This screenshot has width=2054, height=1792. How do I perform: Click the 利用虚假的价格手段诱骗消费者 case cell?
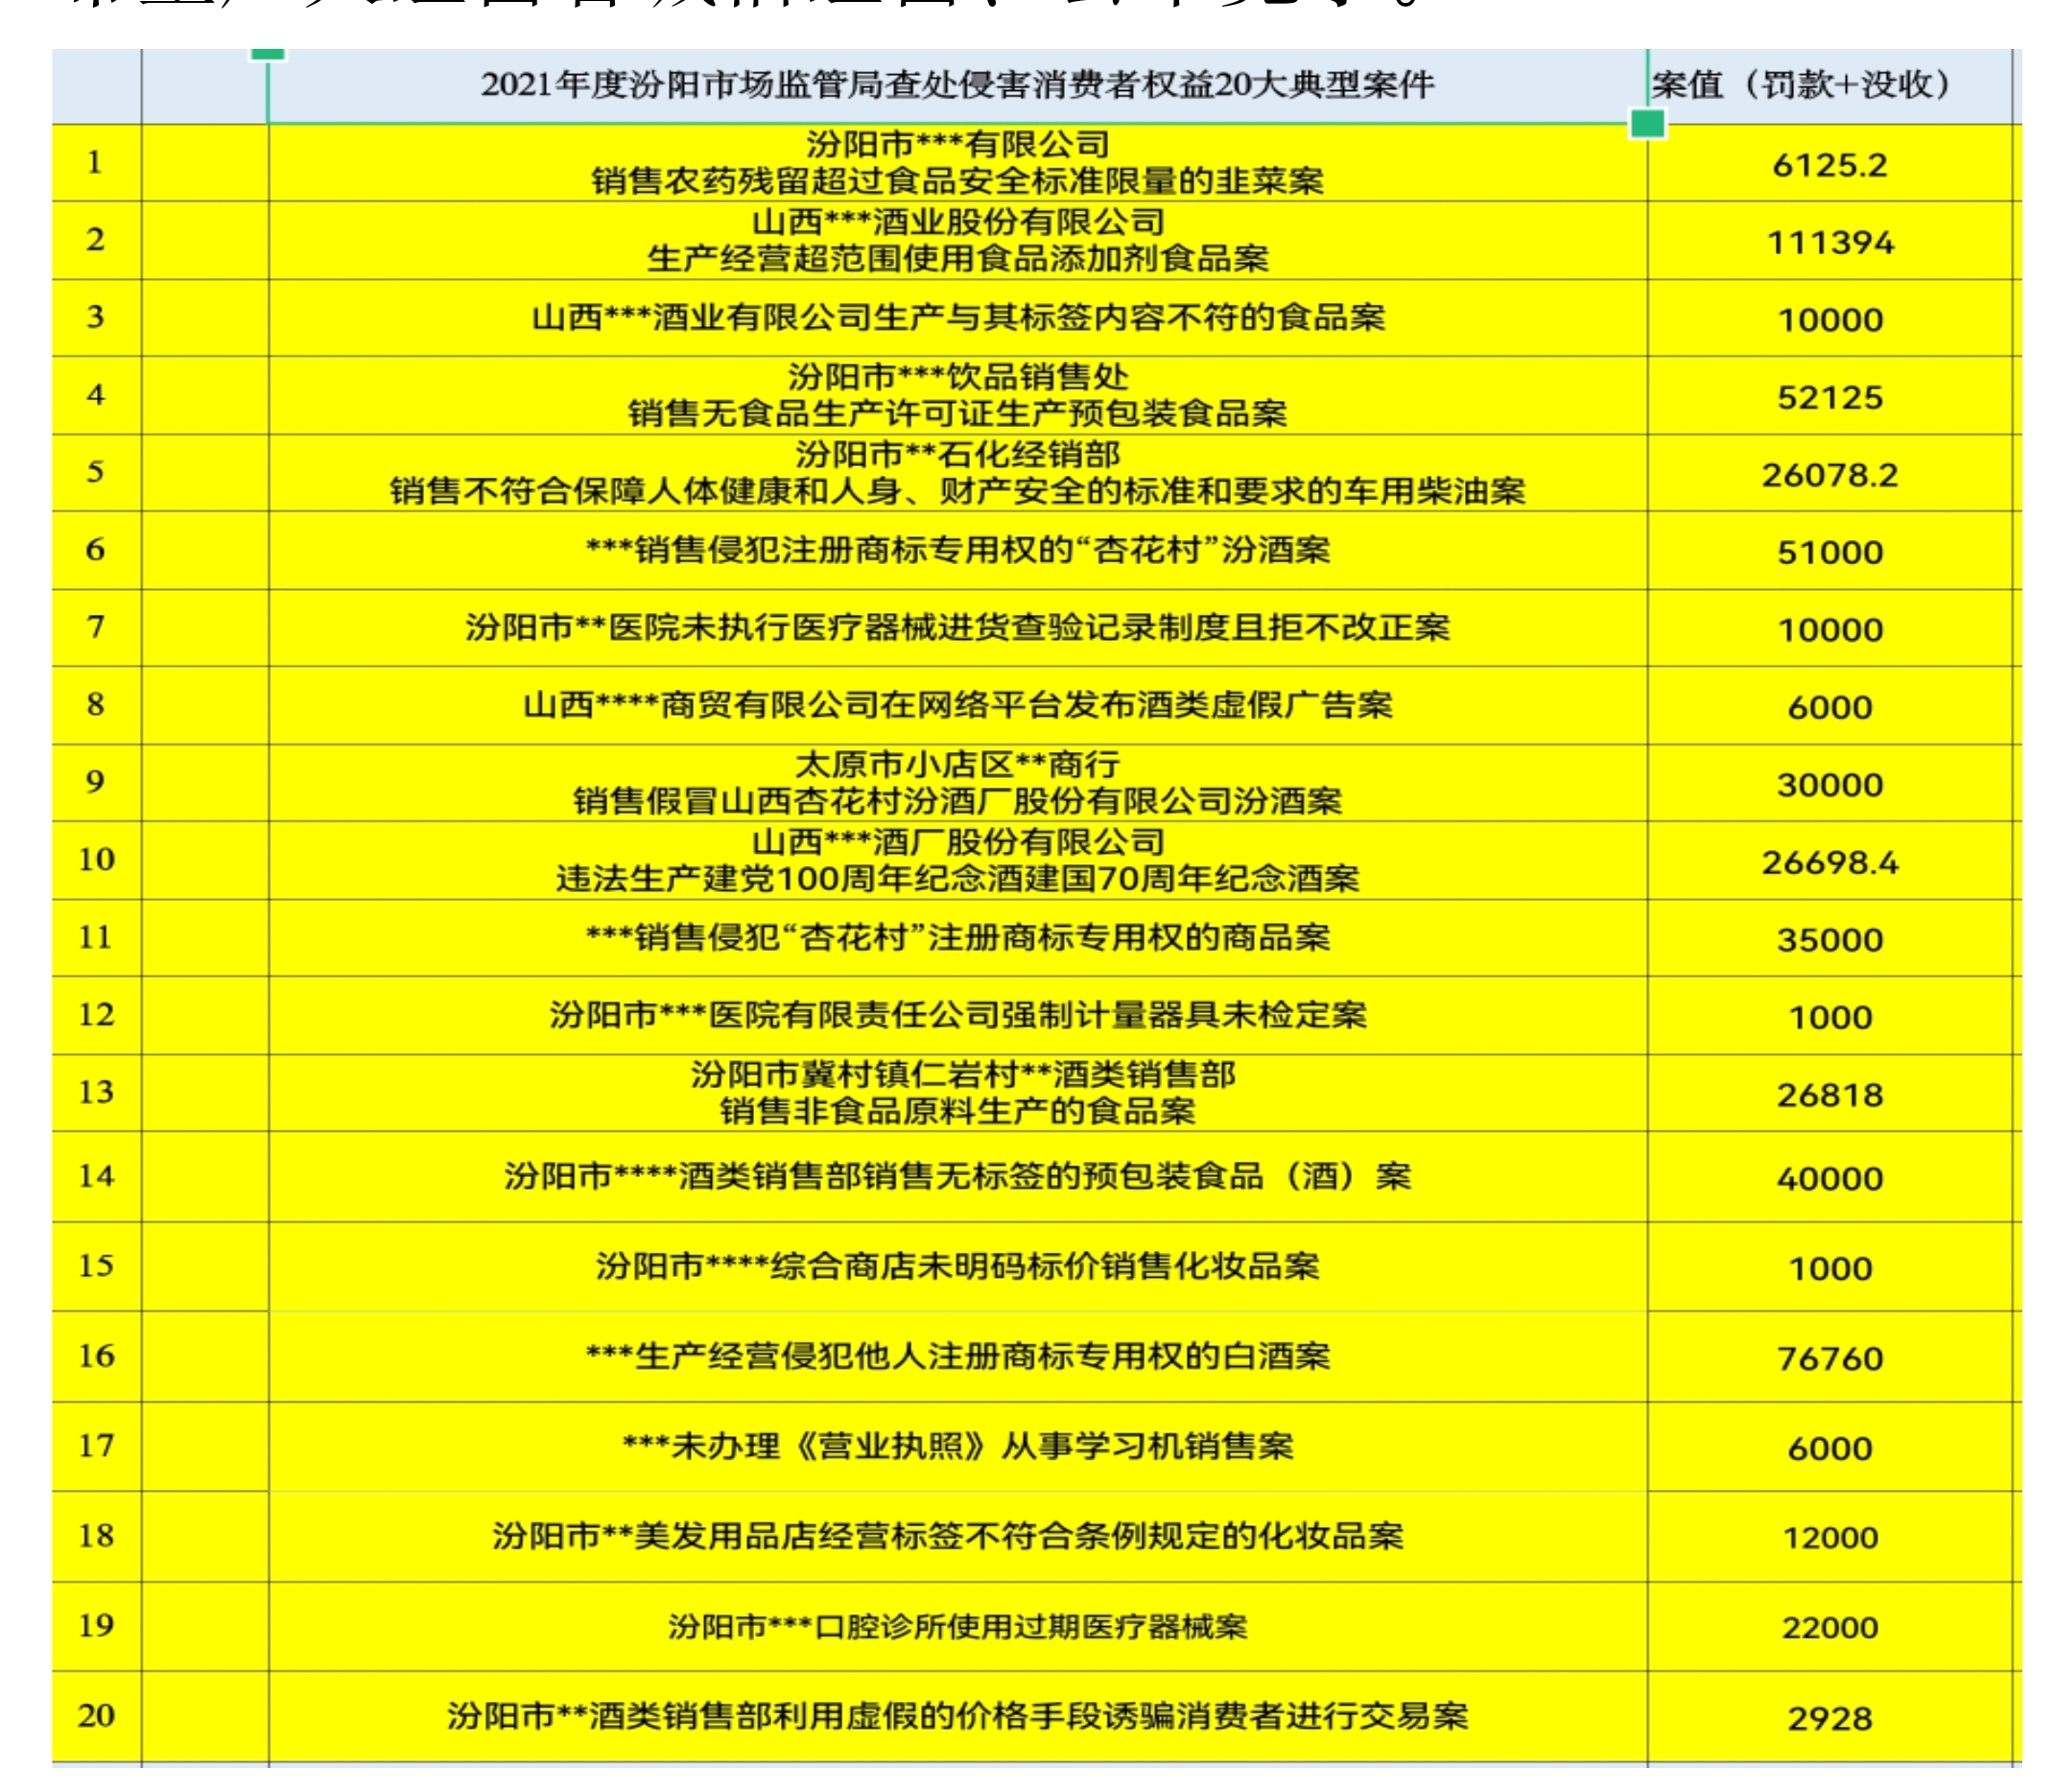957,1718
